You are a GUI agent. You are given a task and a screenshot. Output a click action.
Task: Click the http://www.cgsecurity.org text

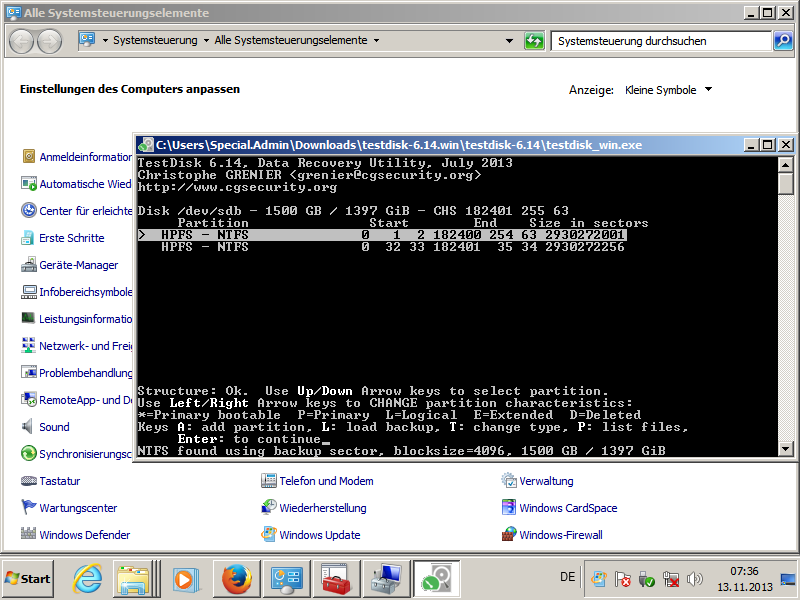(237, 187)
